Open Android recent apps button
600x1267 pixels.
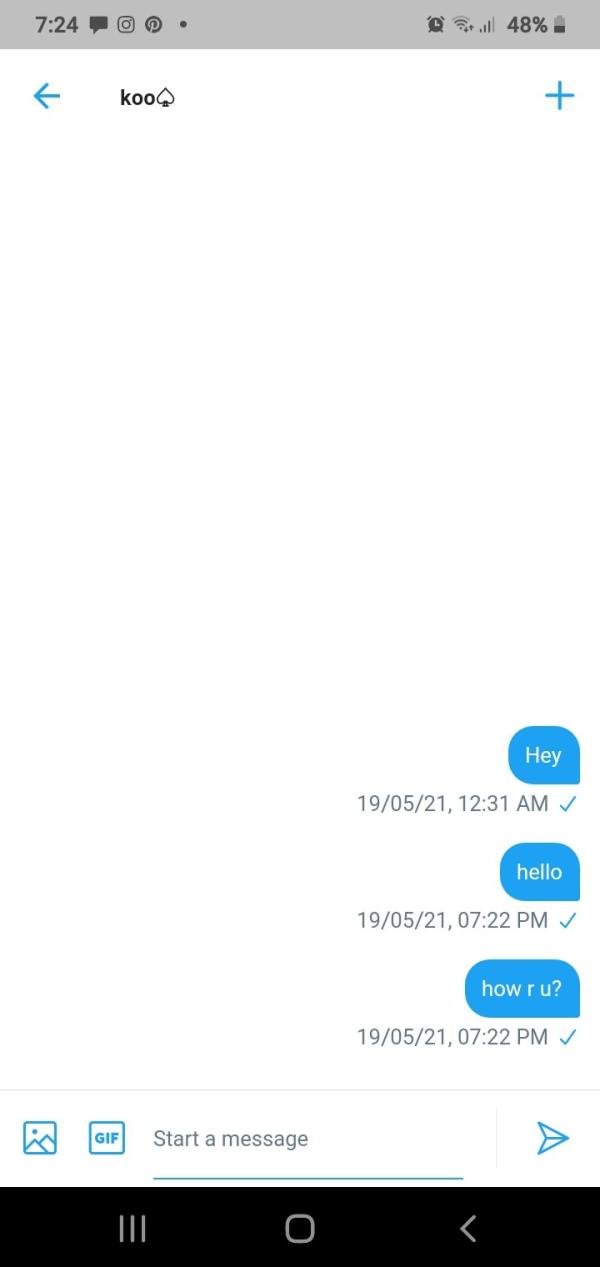[x=132, y=1228]
